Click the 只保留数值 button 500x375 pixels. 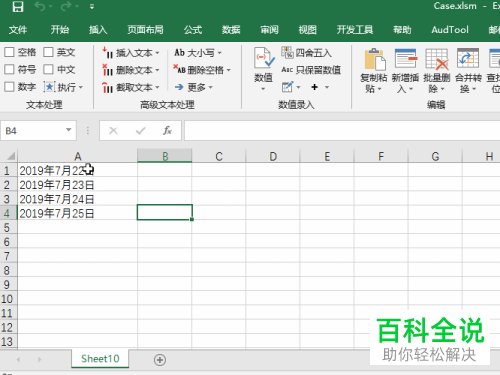311,70
